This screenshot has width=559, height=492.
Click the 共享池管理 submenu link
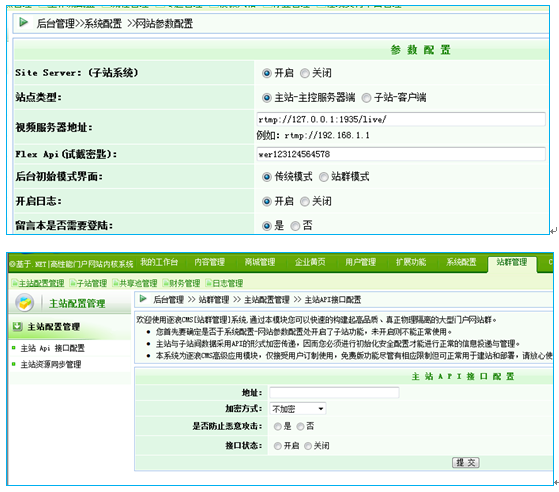(138, 283)
